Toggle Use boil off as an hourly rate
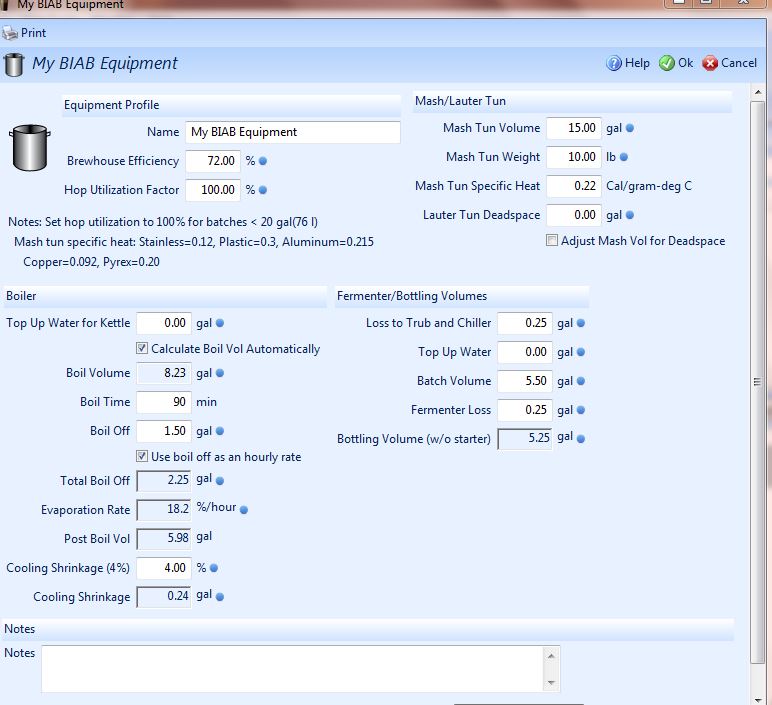Screen dimensions: 772x705 pos(142,456)
